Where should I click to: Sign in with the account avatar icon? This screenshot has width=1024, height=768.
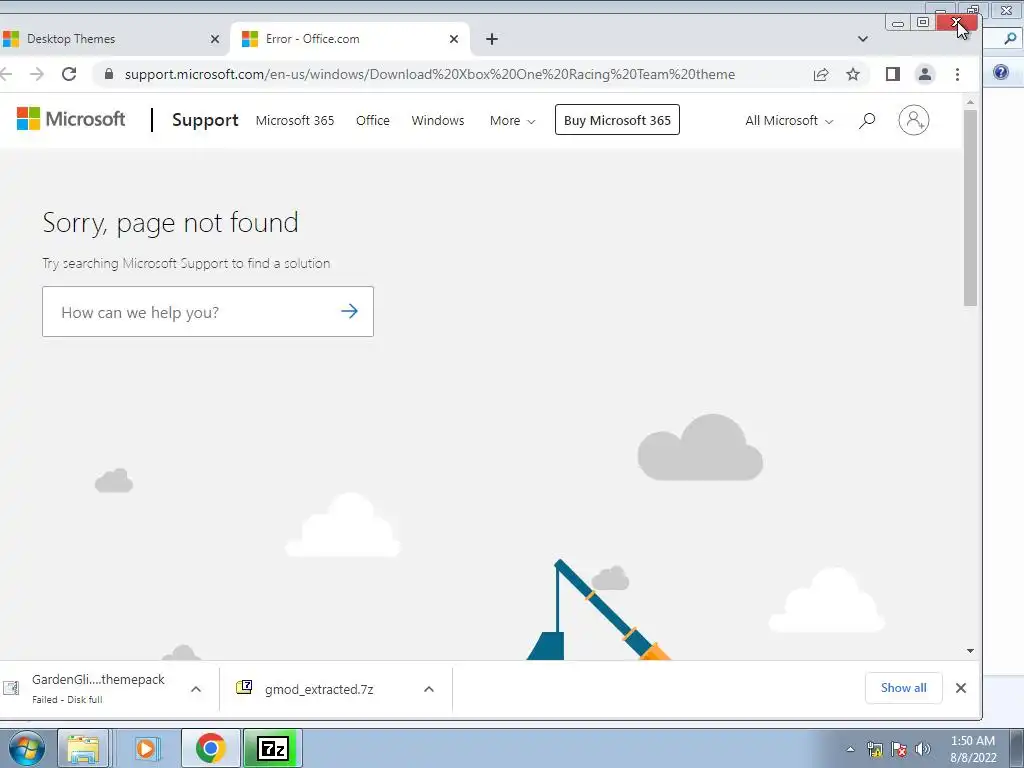point(914,120)
